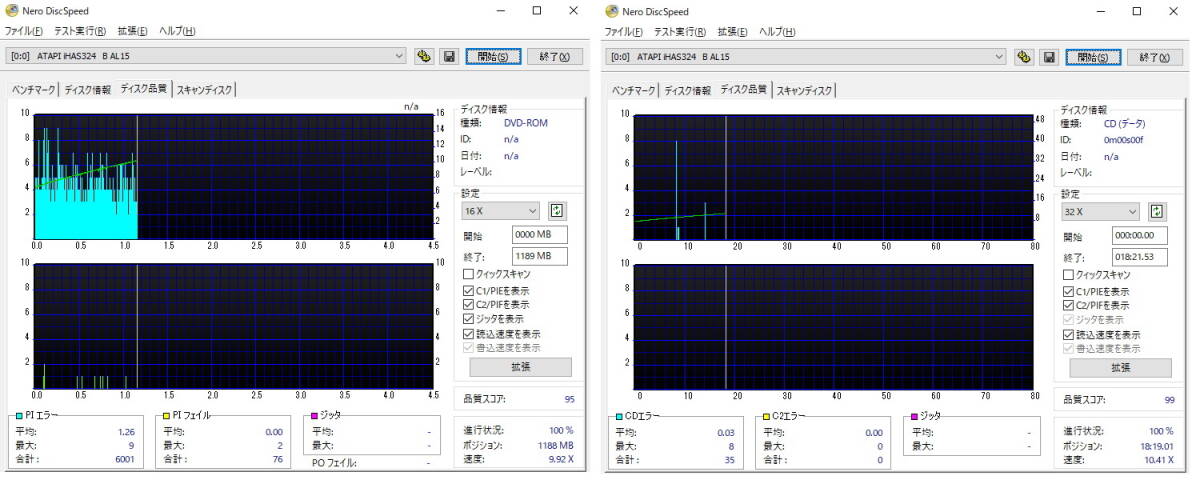Click green refresh speed icon beside 16 X

click(x=557, y=211)
